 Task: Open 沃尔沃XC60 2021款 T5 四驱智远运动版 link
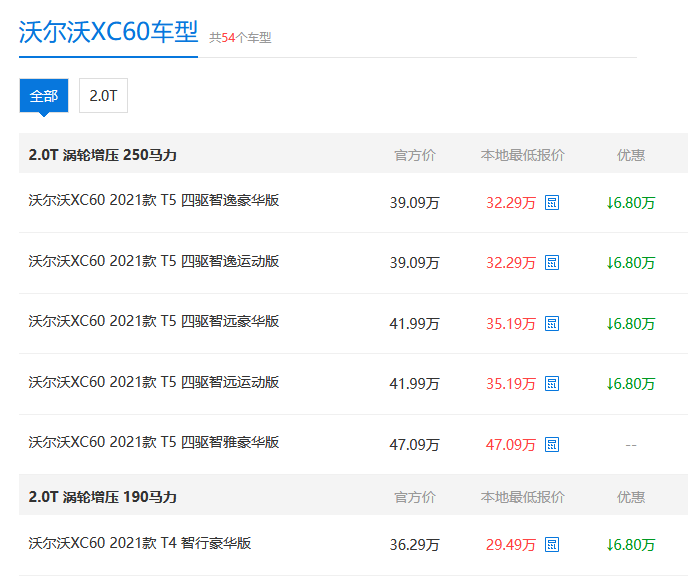(x=154, y=382)
